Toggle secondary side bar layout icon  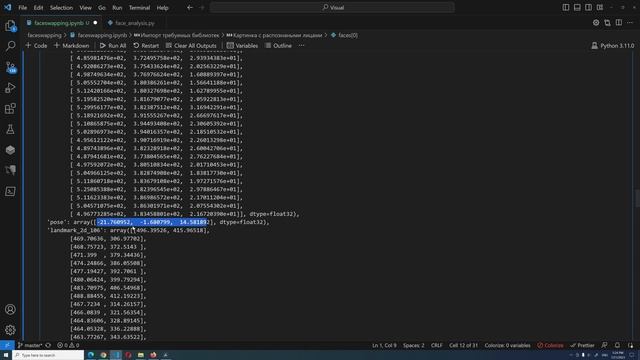(x=589, y=7)
